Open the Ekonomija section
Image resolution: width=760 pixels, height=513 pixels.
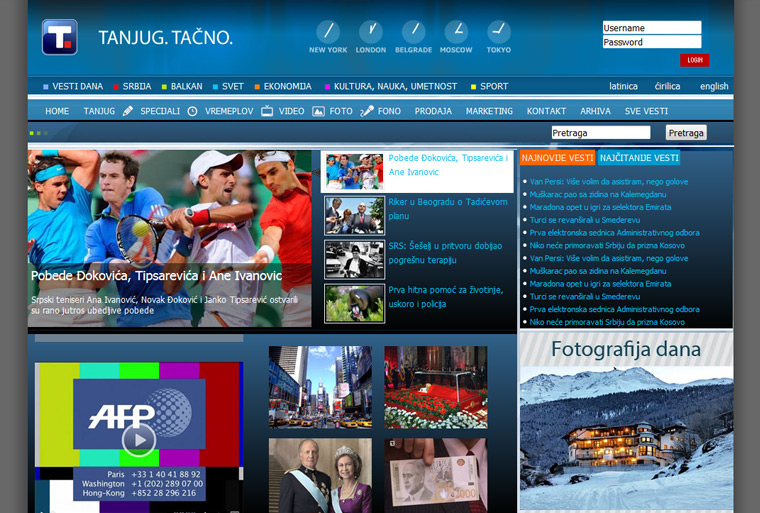point(287,86)
